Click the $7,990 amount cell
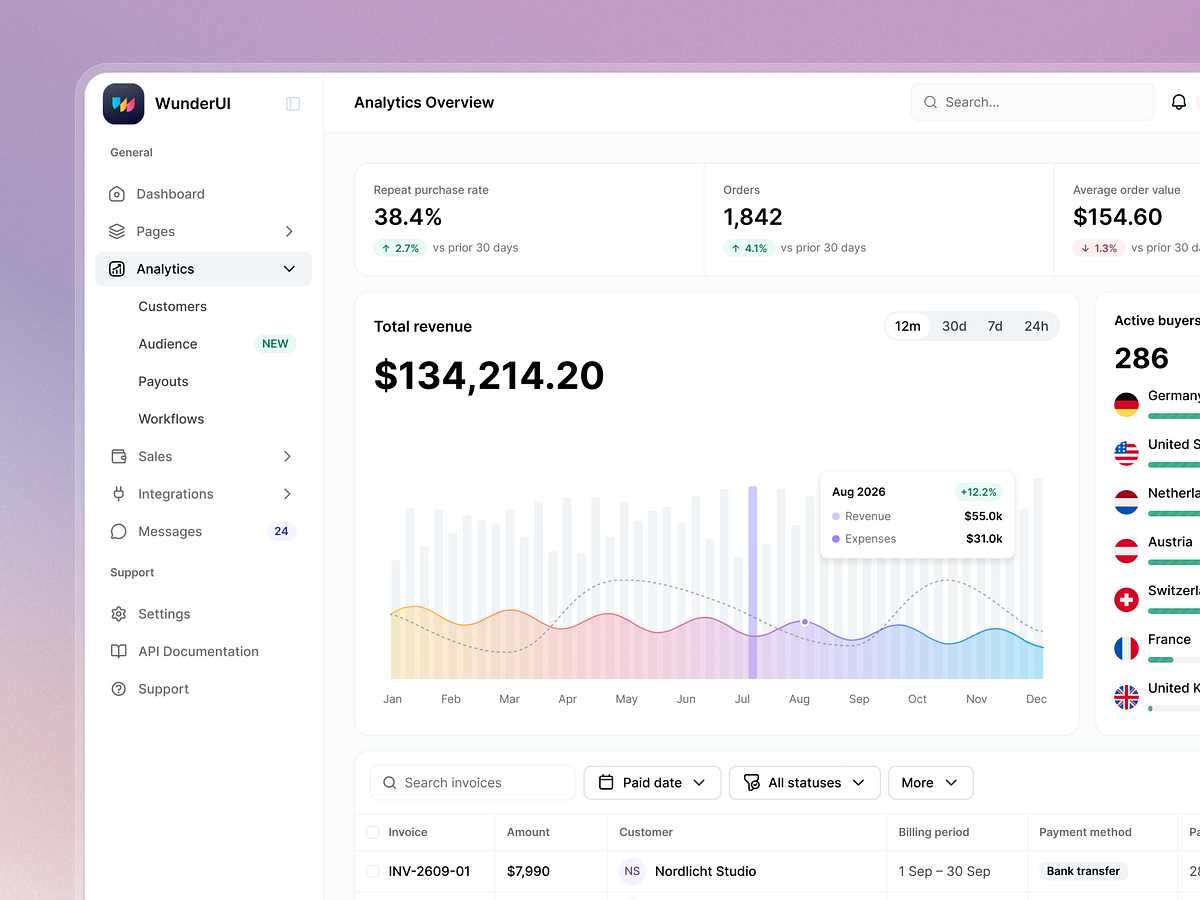Image resolution: width=1200 pixels, height=900 pixels. (x=528, y=871)
